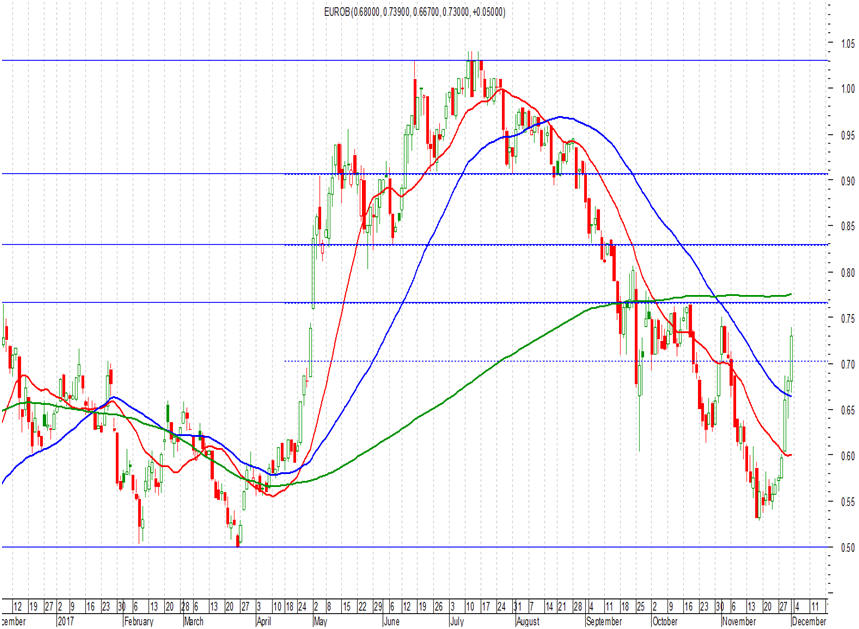Select the July month label
The height and width of the screenshot is (629, 859).
click(x=457, y=621)
